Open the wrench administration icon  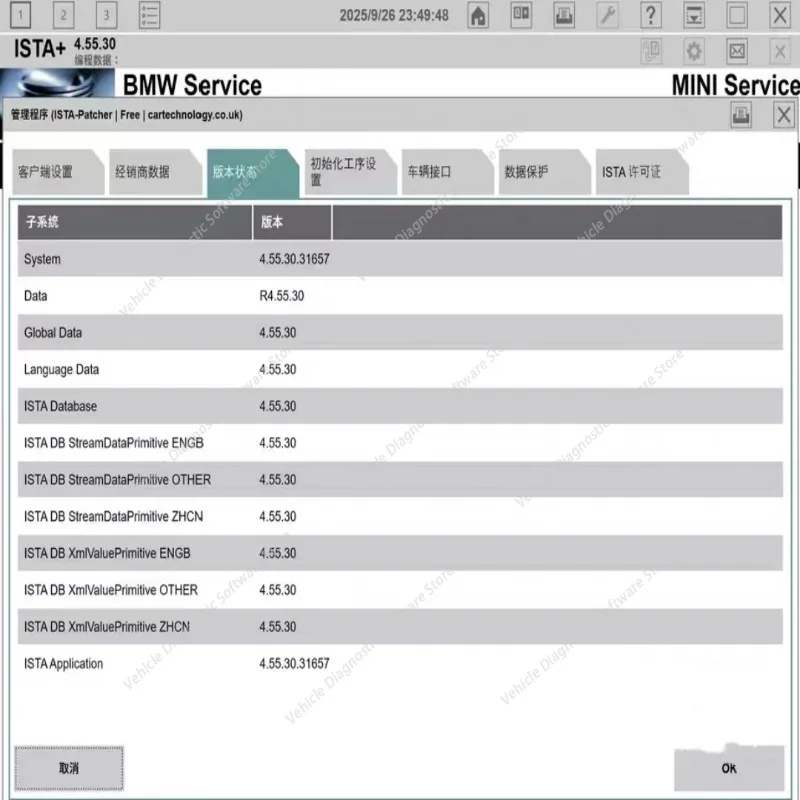(x=608, y=15)
